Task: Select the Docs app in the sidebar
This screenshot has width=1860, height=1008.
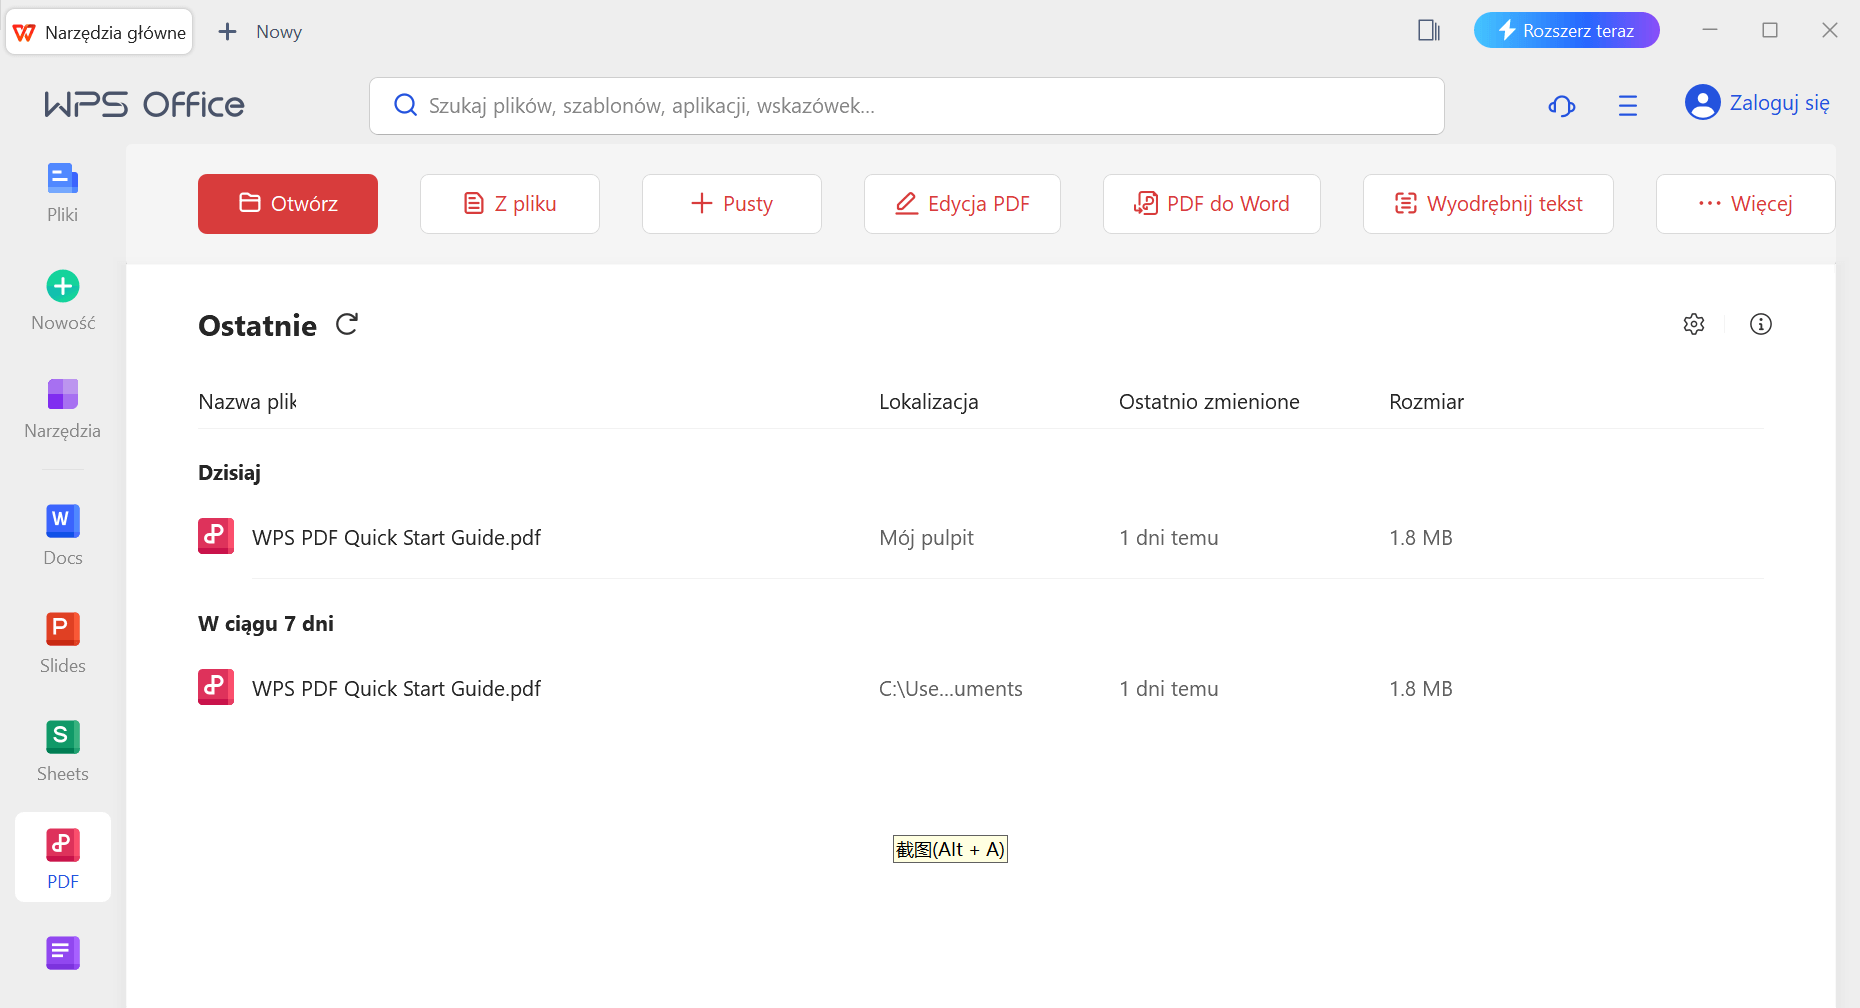Action: click(62, 536)
